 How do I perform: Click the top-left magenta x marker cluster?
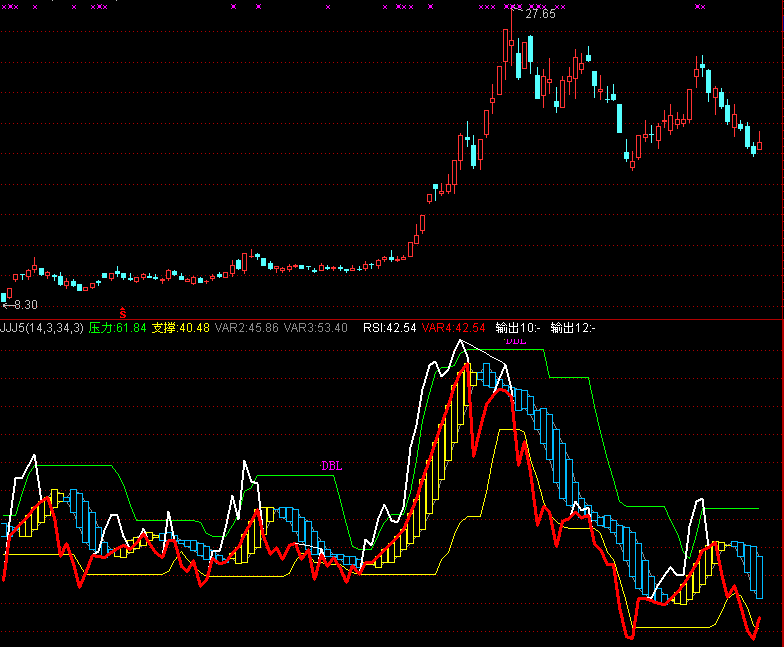pyautogui.click(x=12, y=7)
